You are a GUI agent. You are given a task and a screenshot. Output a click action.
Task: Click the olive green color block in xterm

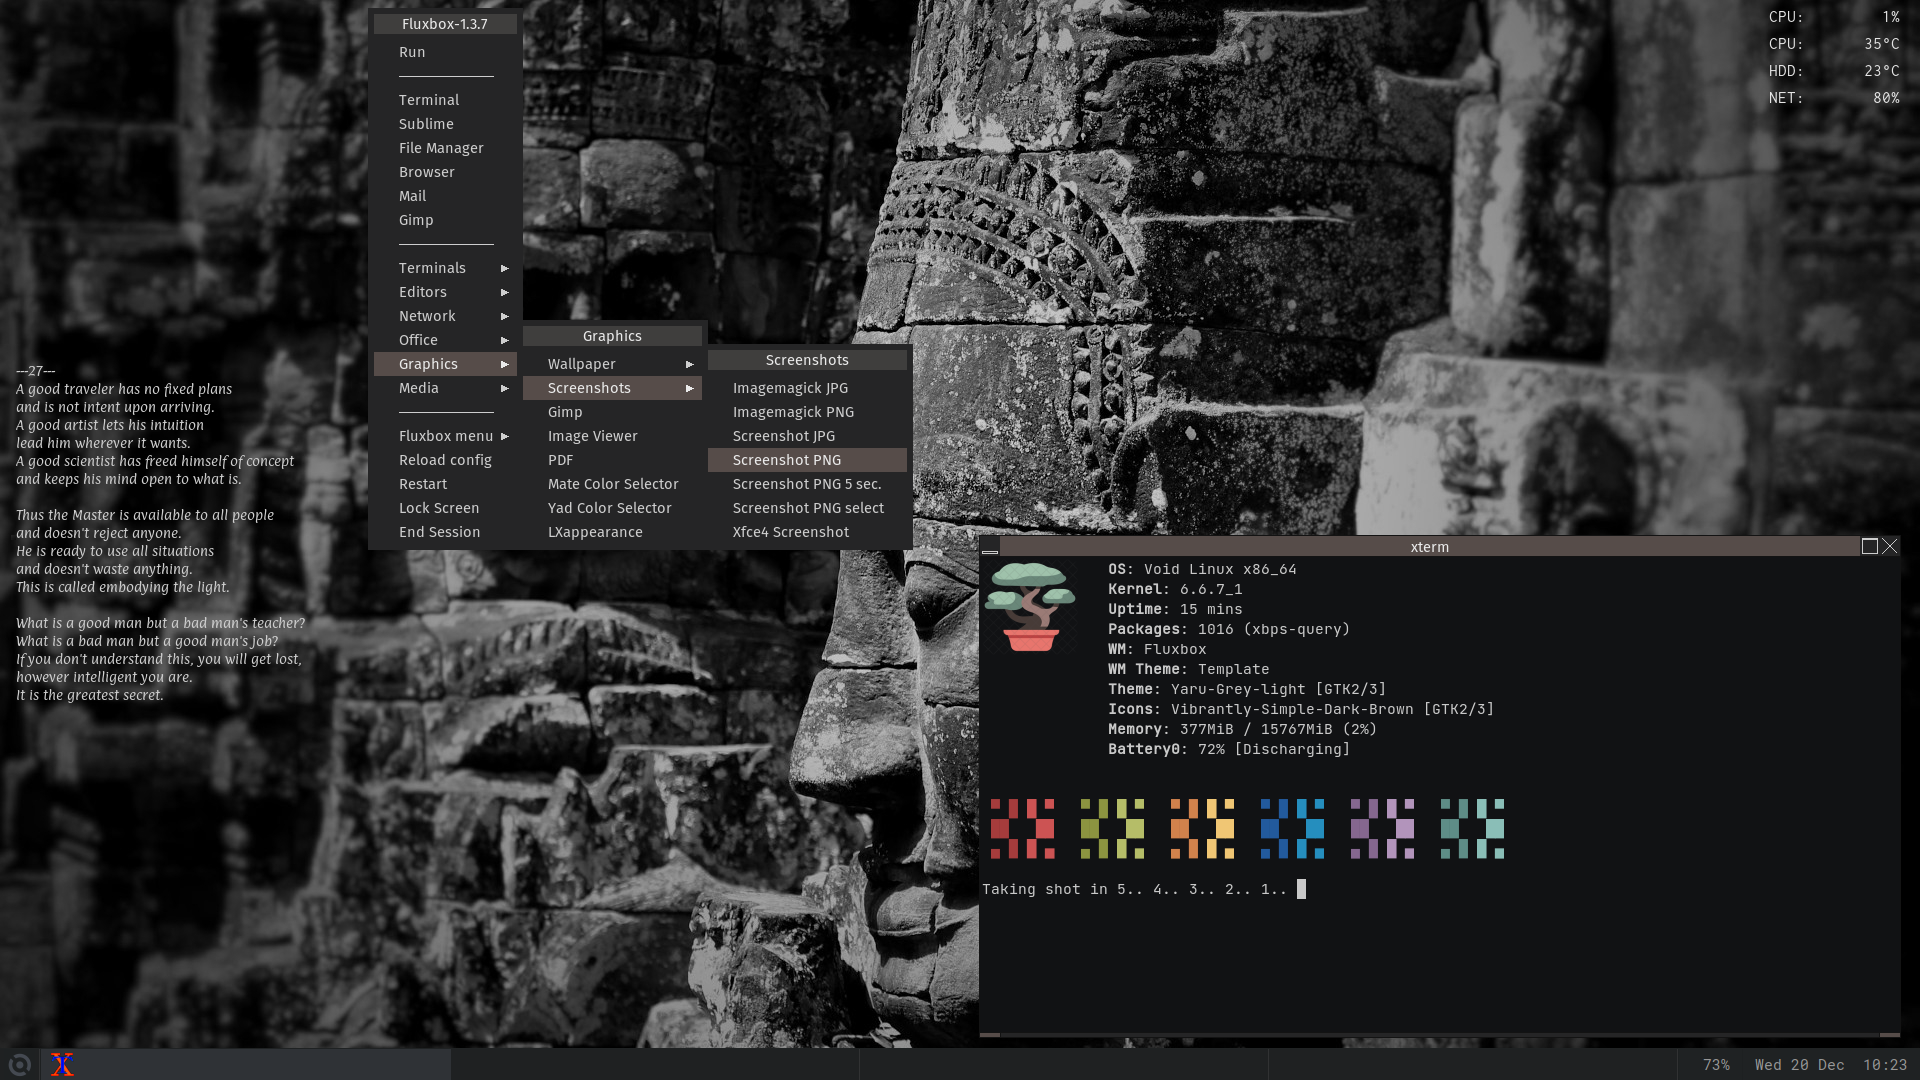(x=1112, y=829)
